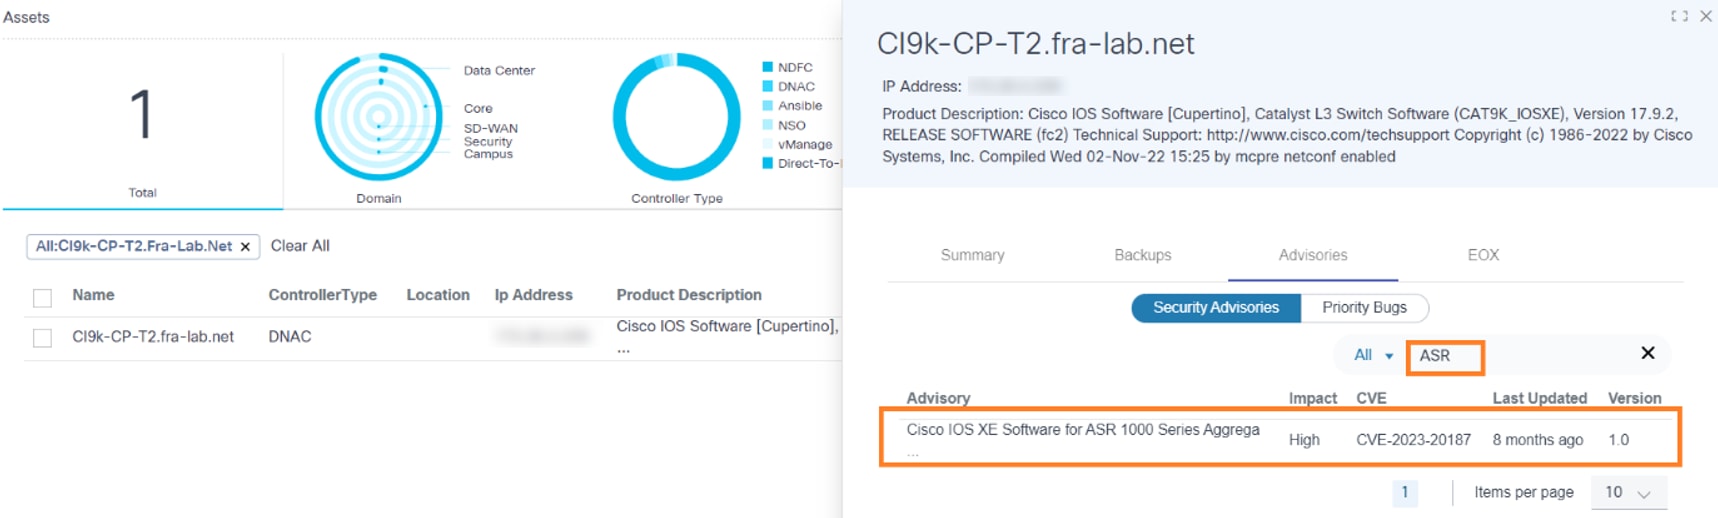Open the All filter dropdown
1718x518 pixels.
tap(1372, 355)
